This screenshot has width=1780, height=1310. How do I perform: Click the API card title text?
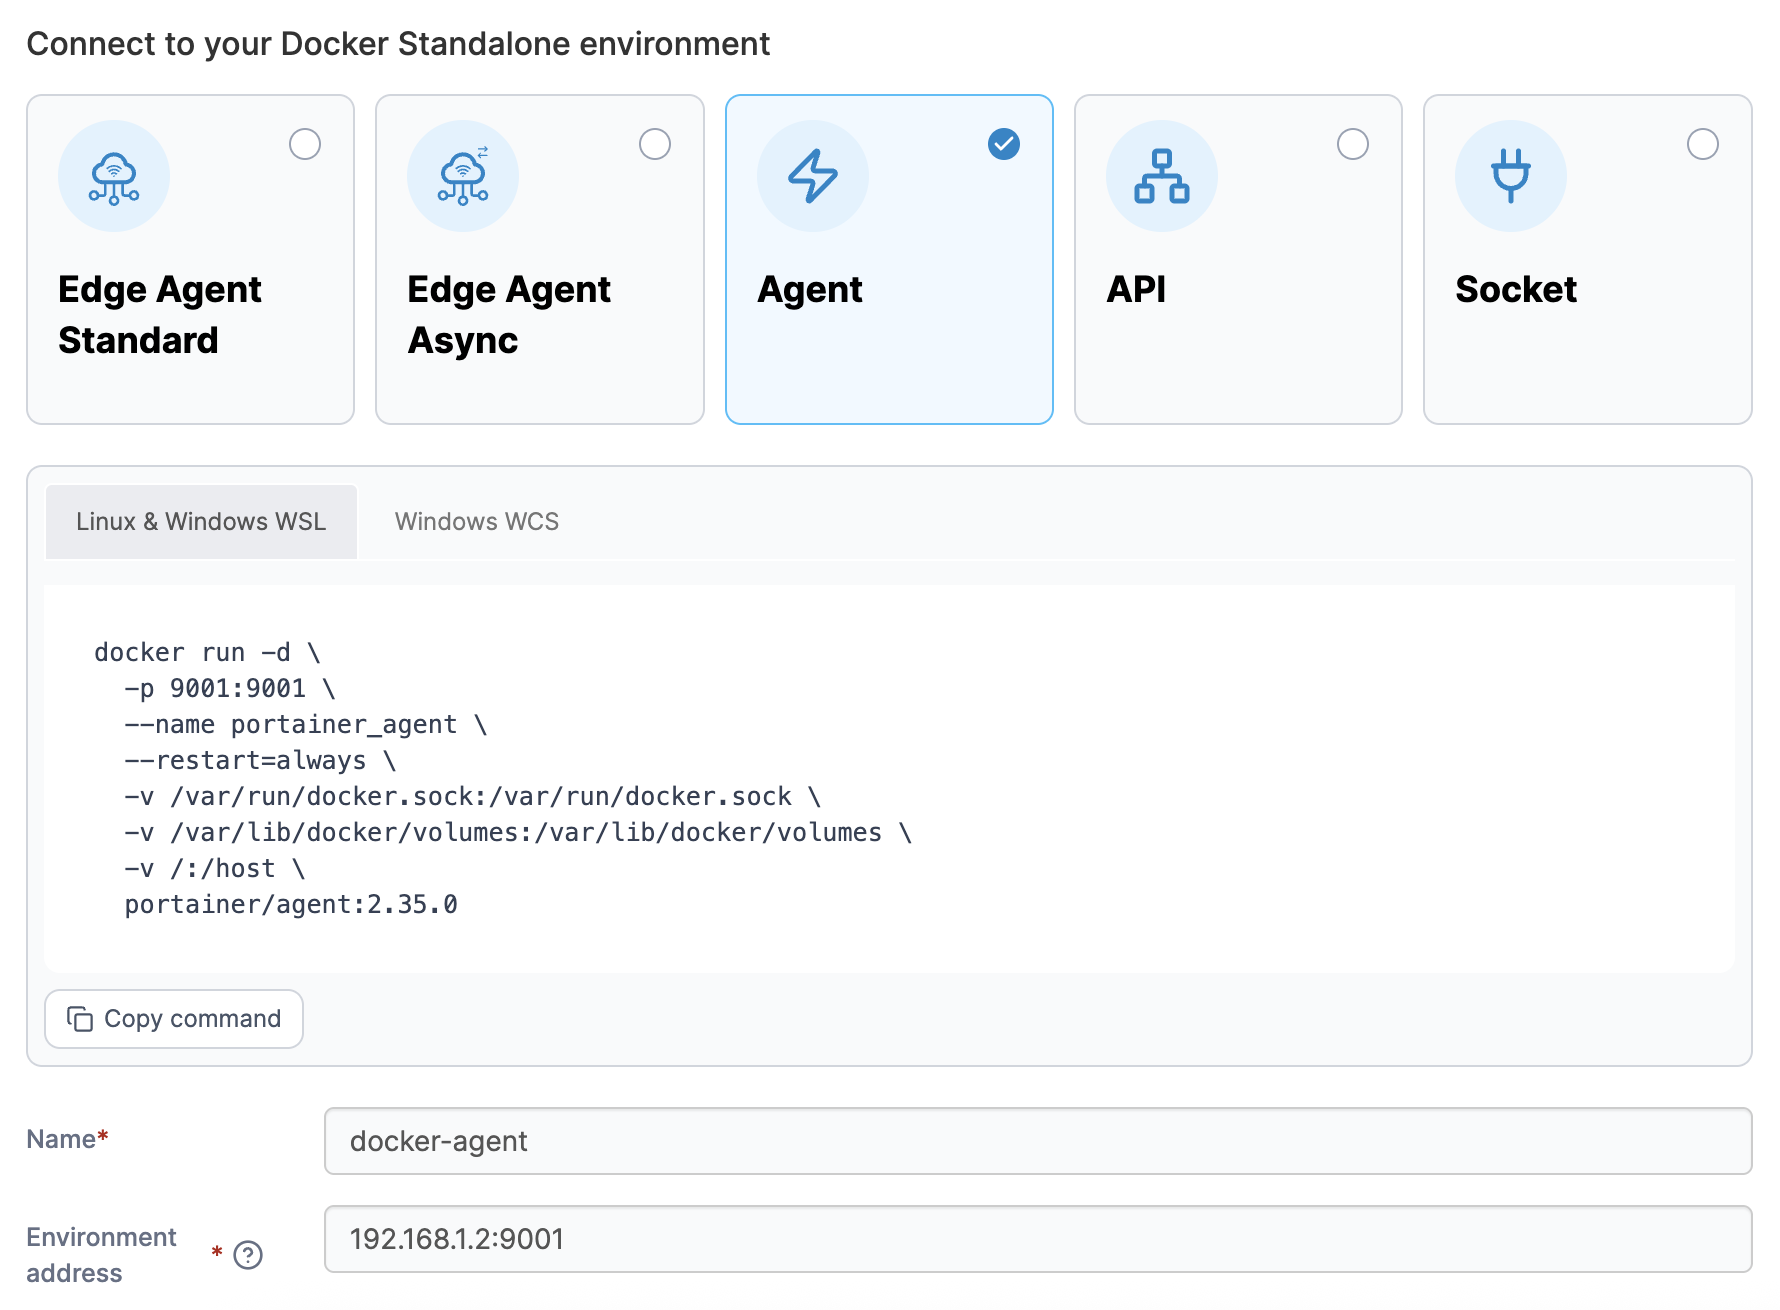(x=1136, y=290)
